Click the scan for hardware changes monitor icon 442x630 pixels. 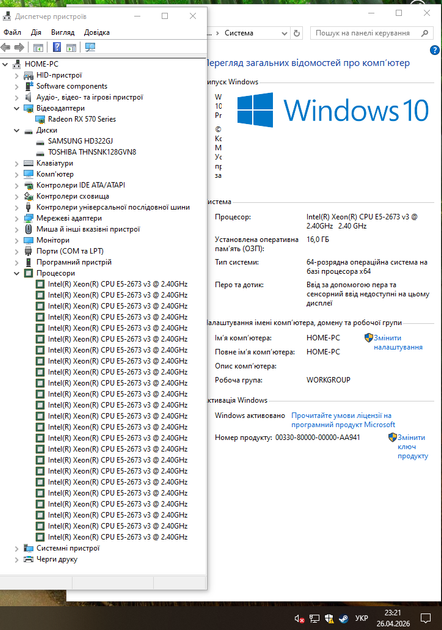90,47
